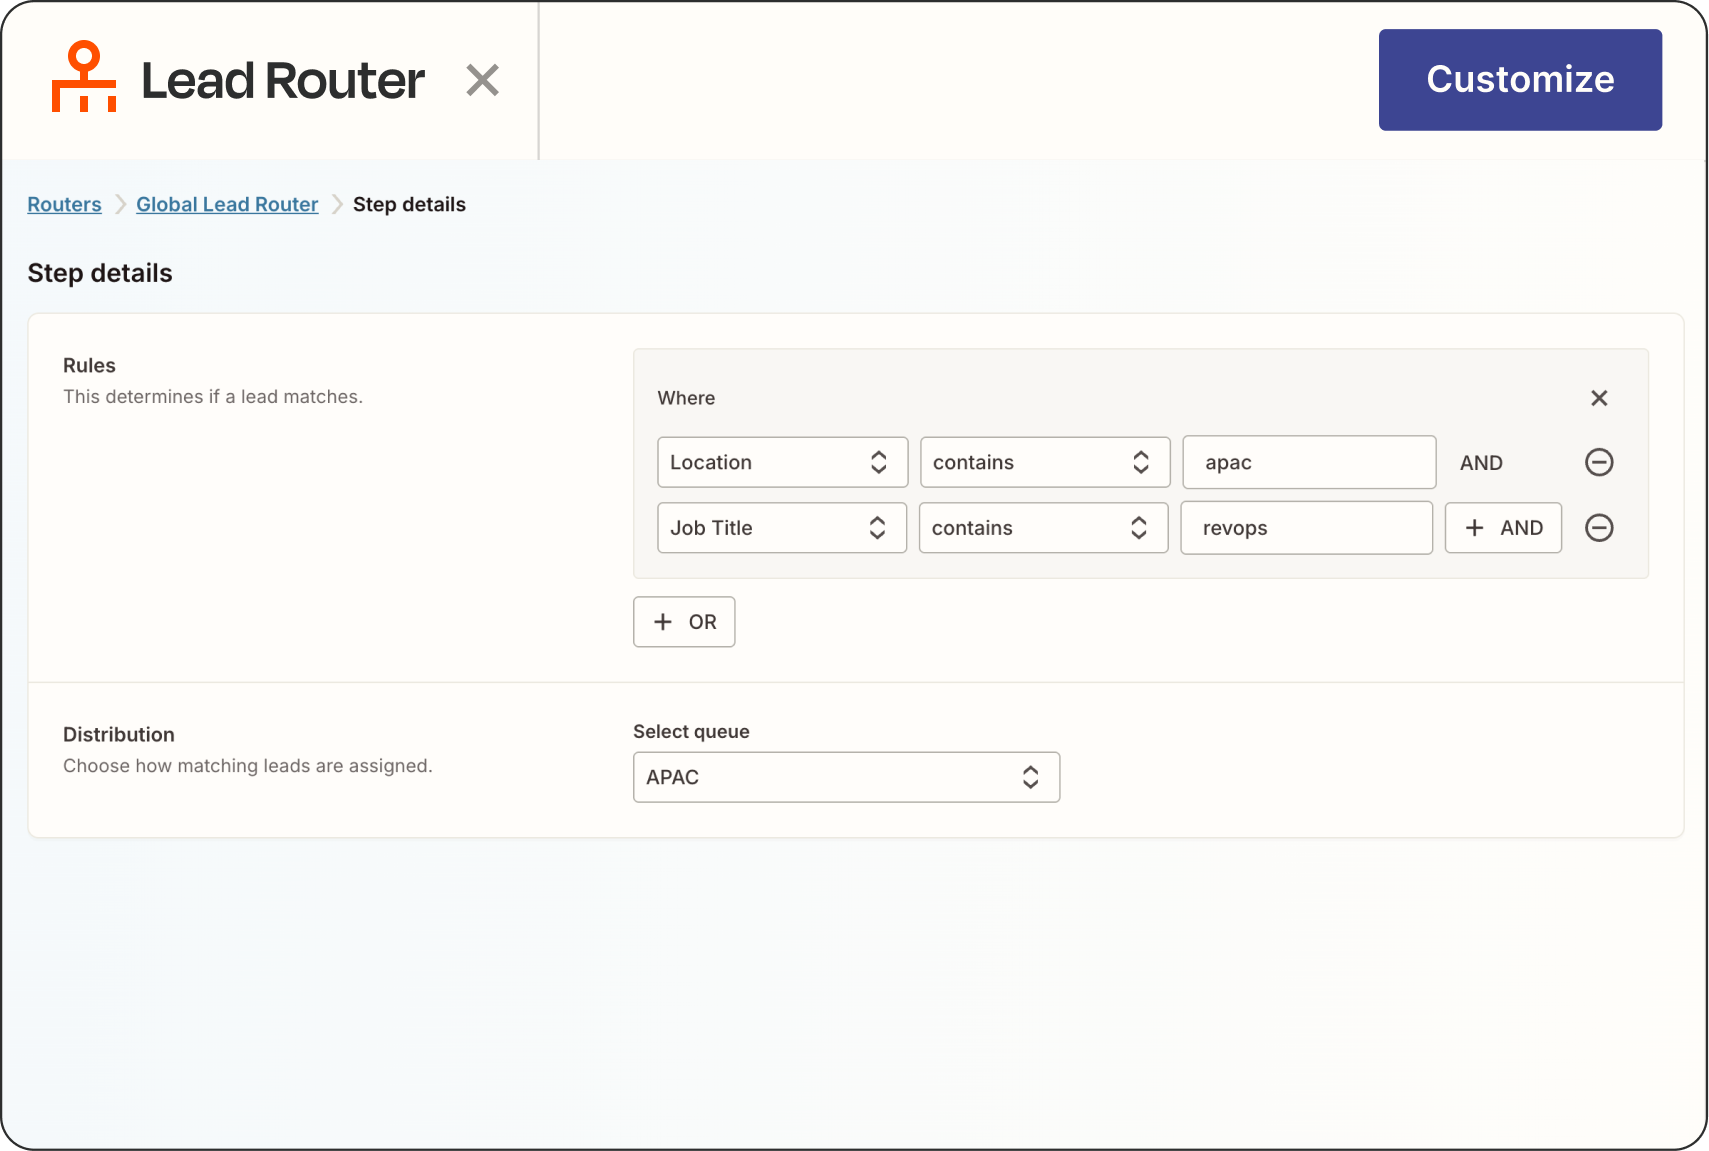Add a rule group with + OR
1709x1151 pixels.
(x=684, y=622)
